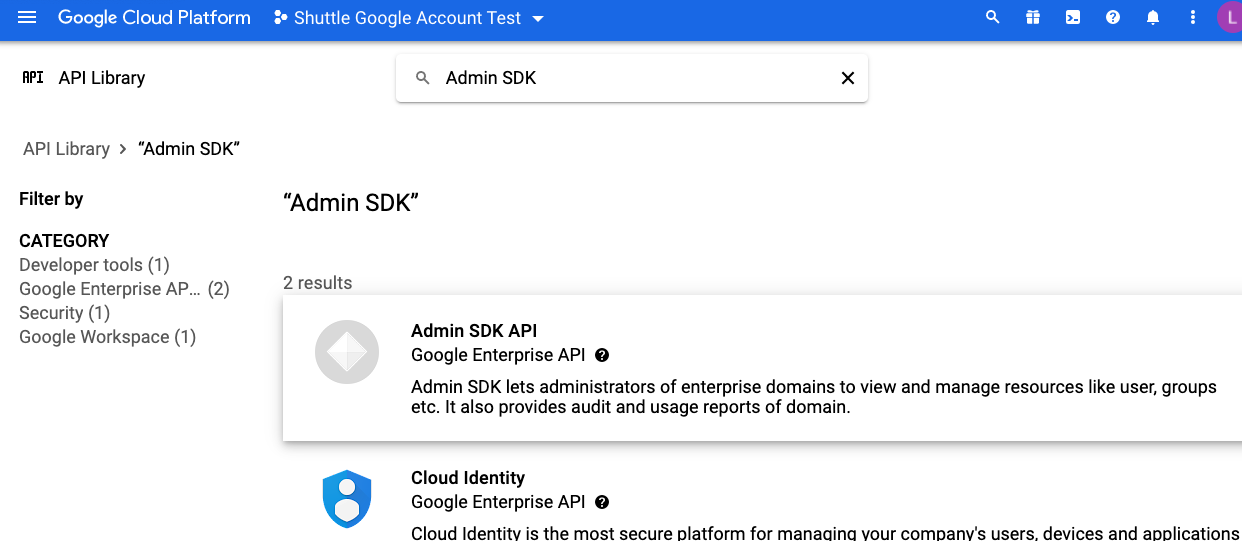Open the notifications bell

point(1153,18)
